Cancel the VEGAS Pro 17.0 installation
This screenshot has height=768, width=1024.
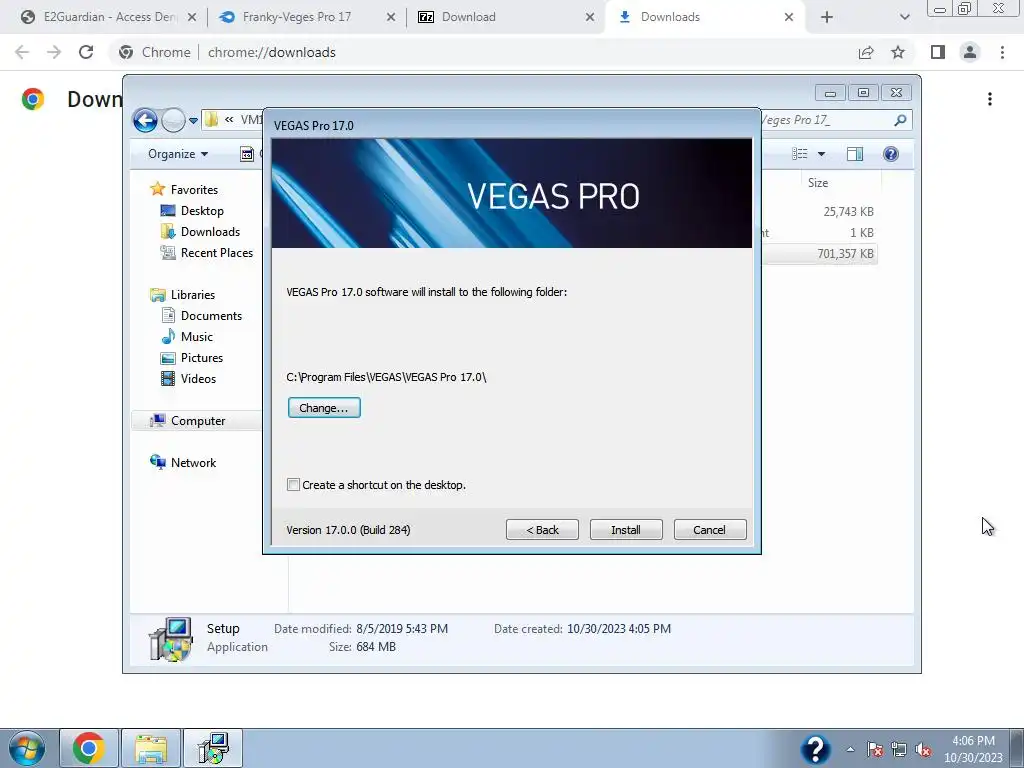tap(710, 530)
